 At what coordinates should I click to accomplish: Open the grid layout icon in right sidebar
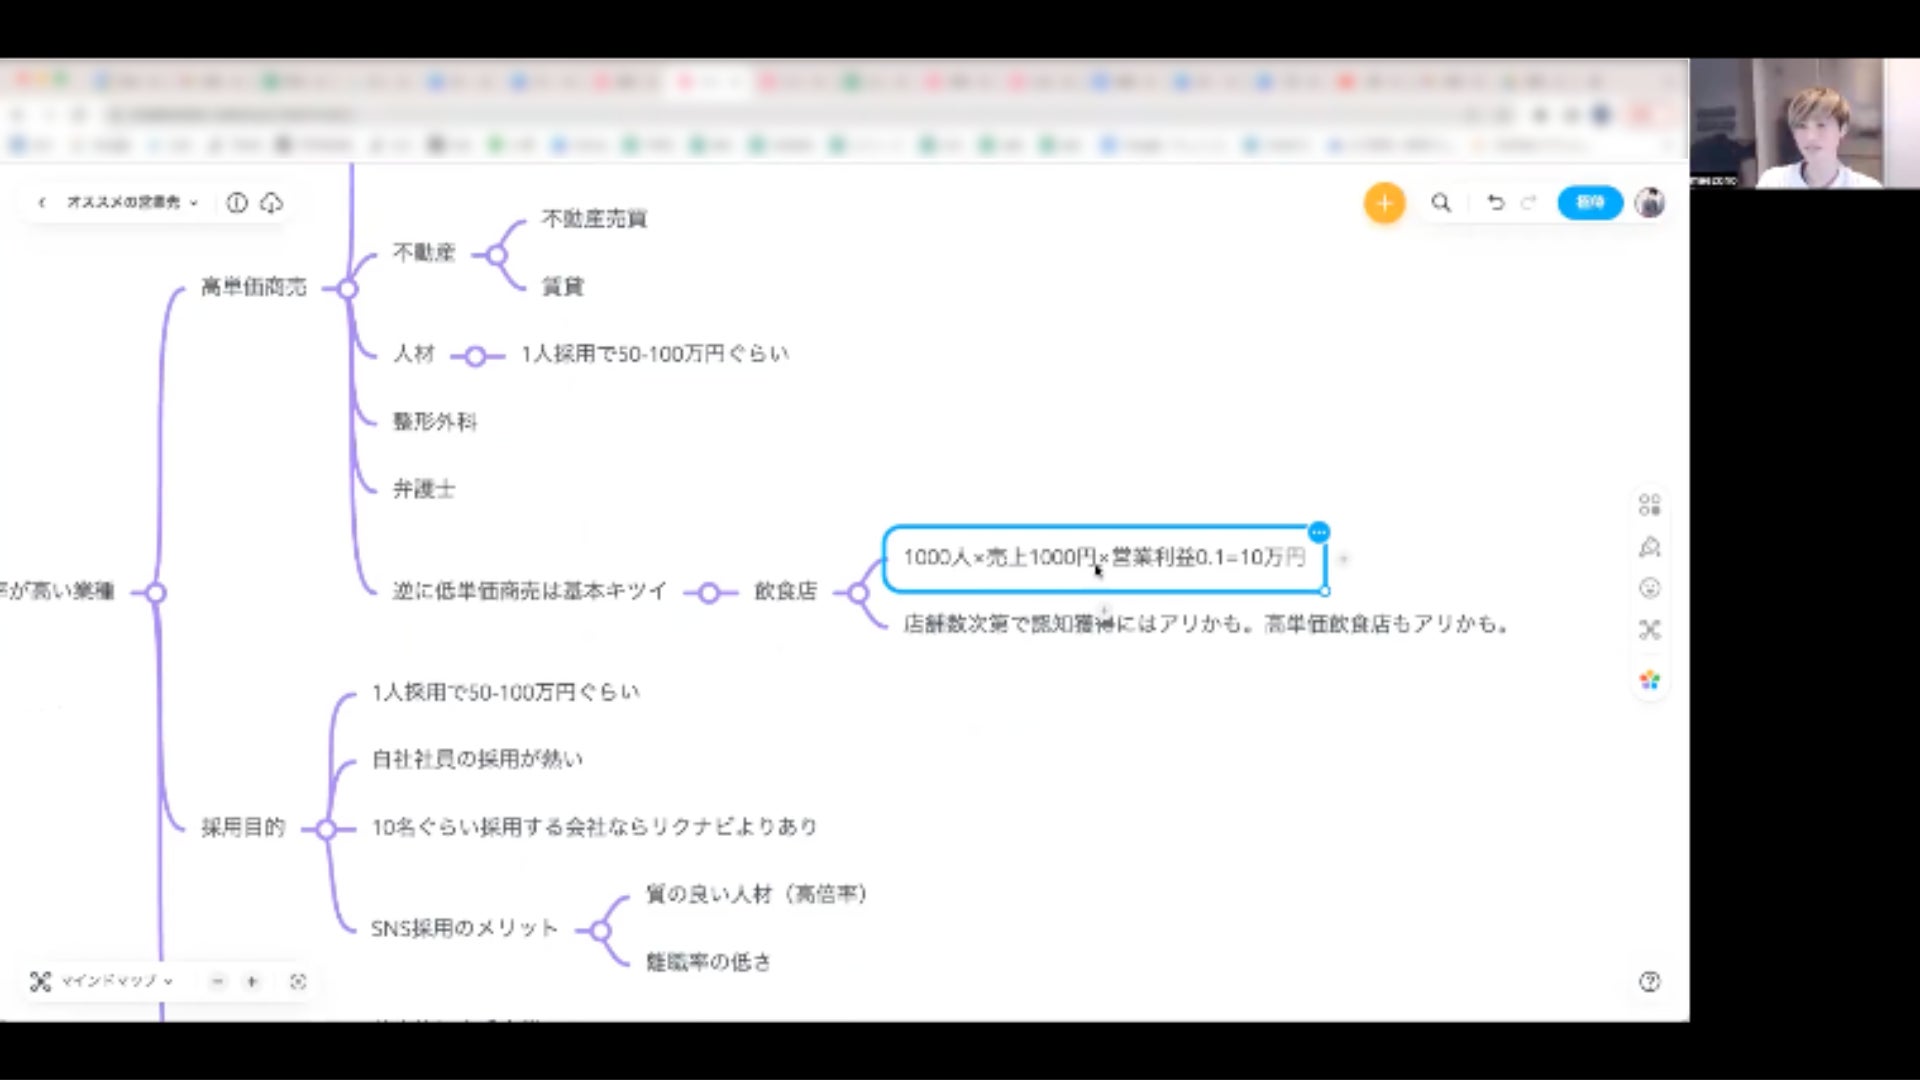(1650, 505)
